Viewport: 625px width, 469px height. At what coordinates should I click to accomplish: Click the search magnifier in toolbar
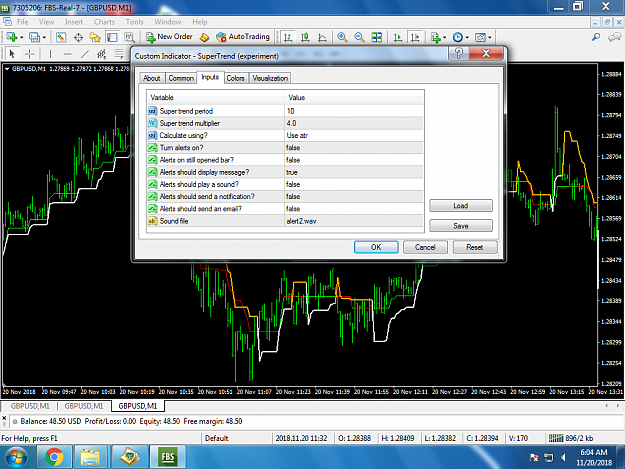[x=596, y=37]
